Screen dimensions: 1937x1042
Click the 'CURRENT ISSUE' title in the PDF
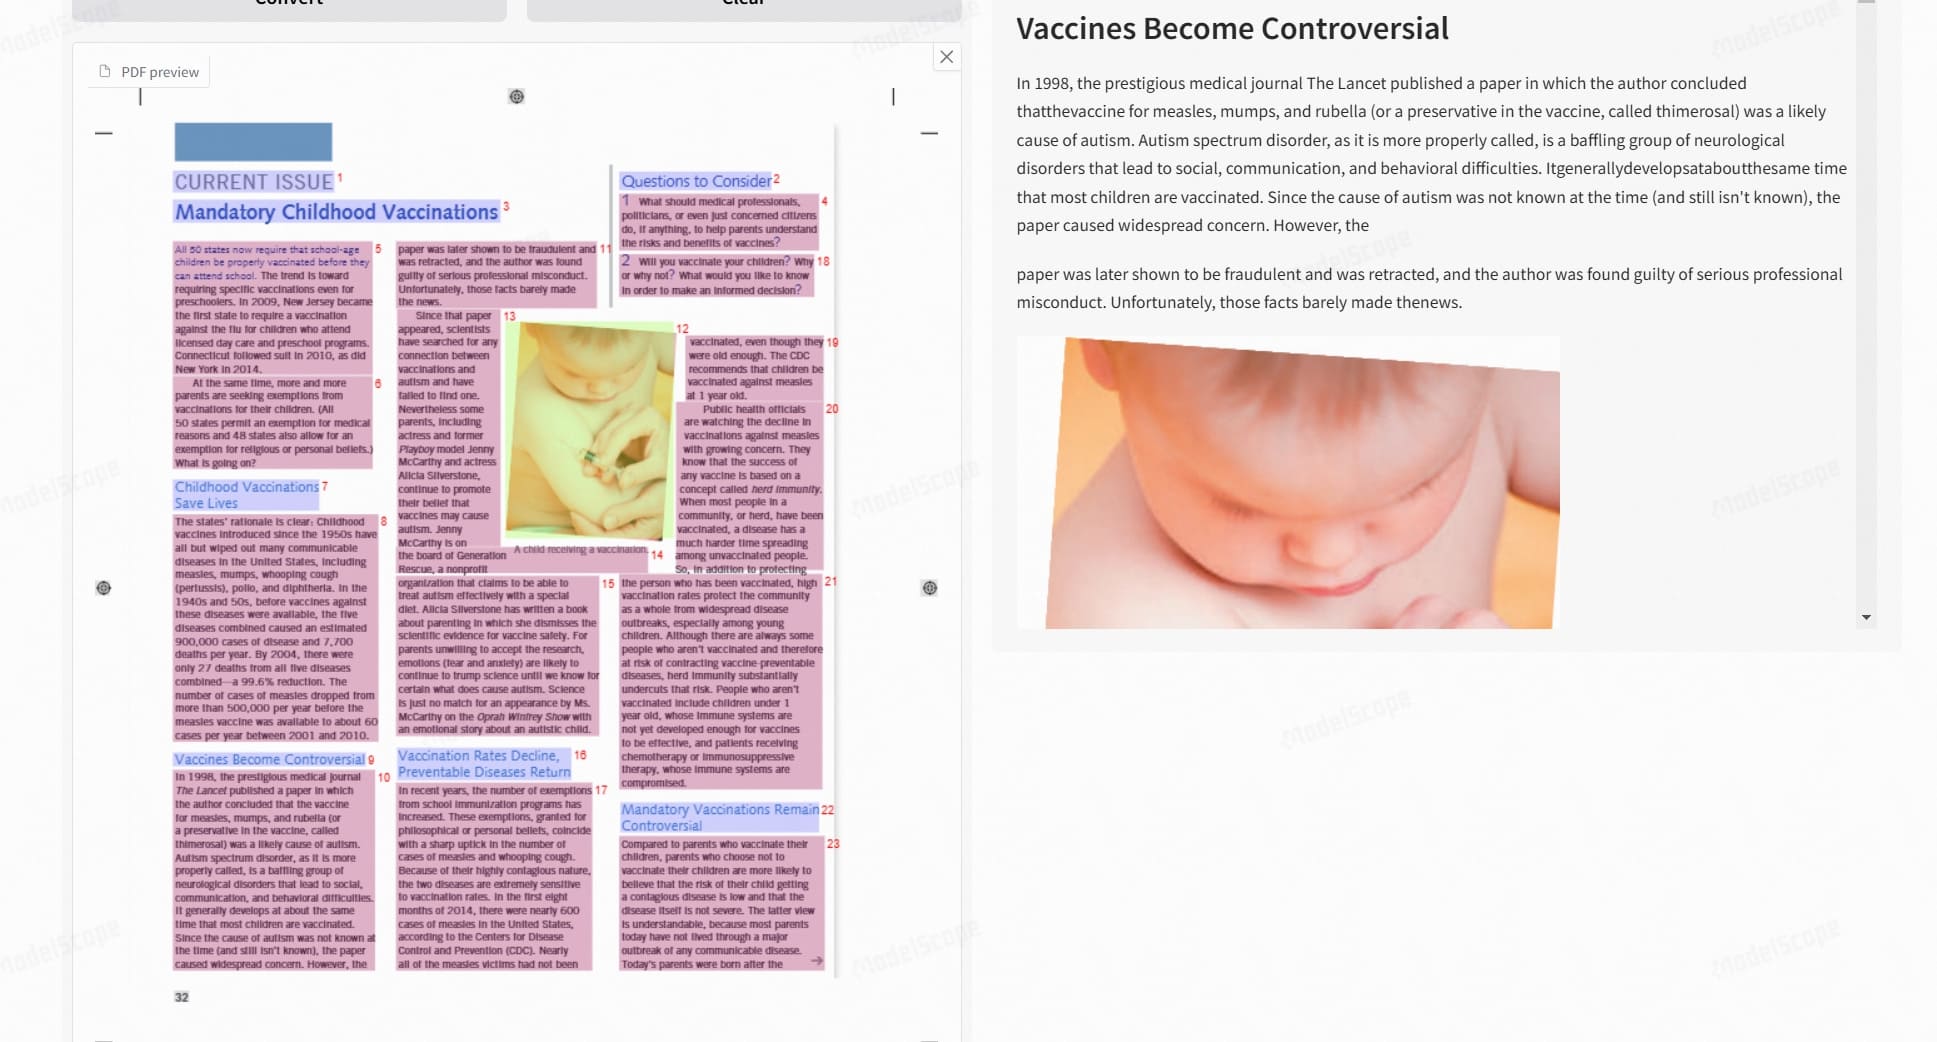pyautogui.click(x=254, y=182)
